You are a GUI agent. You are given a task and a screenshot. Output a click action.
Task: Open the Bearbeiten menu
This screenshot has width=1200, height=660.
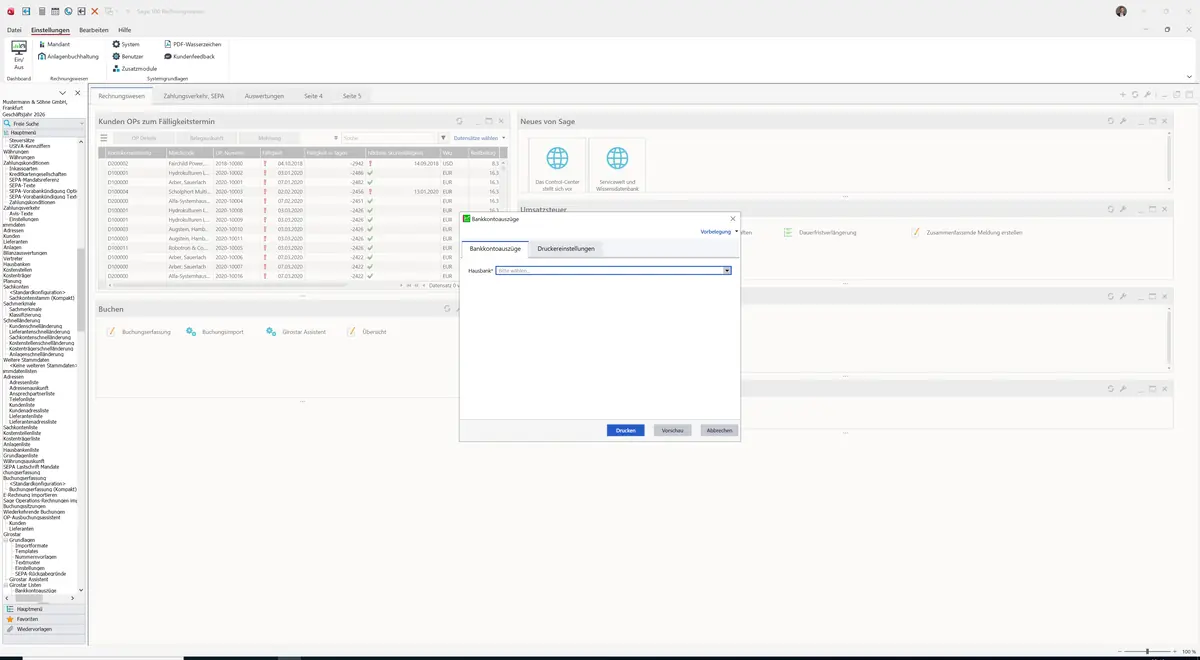93,30
